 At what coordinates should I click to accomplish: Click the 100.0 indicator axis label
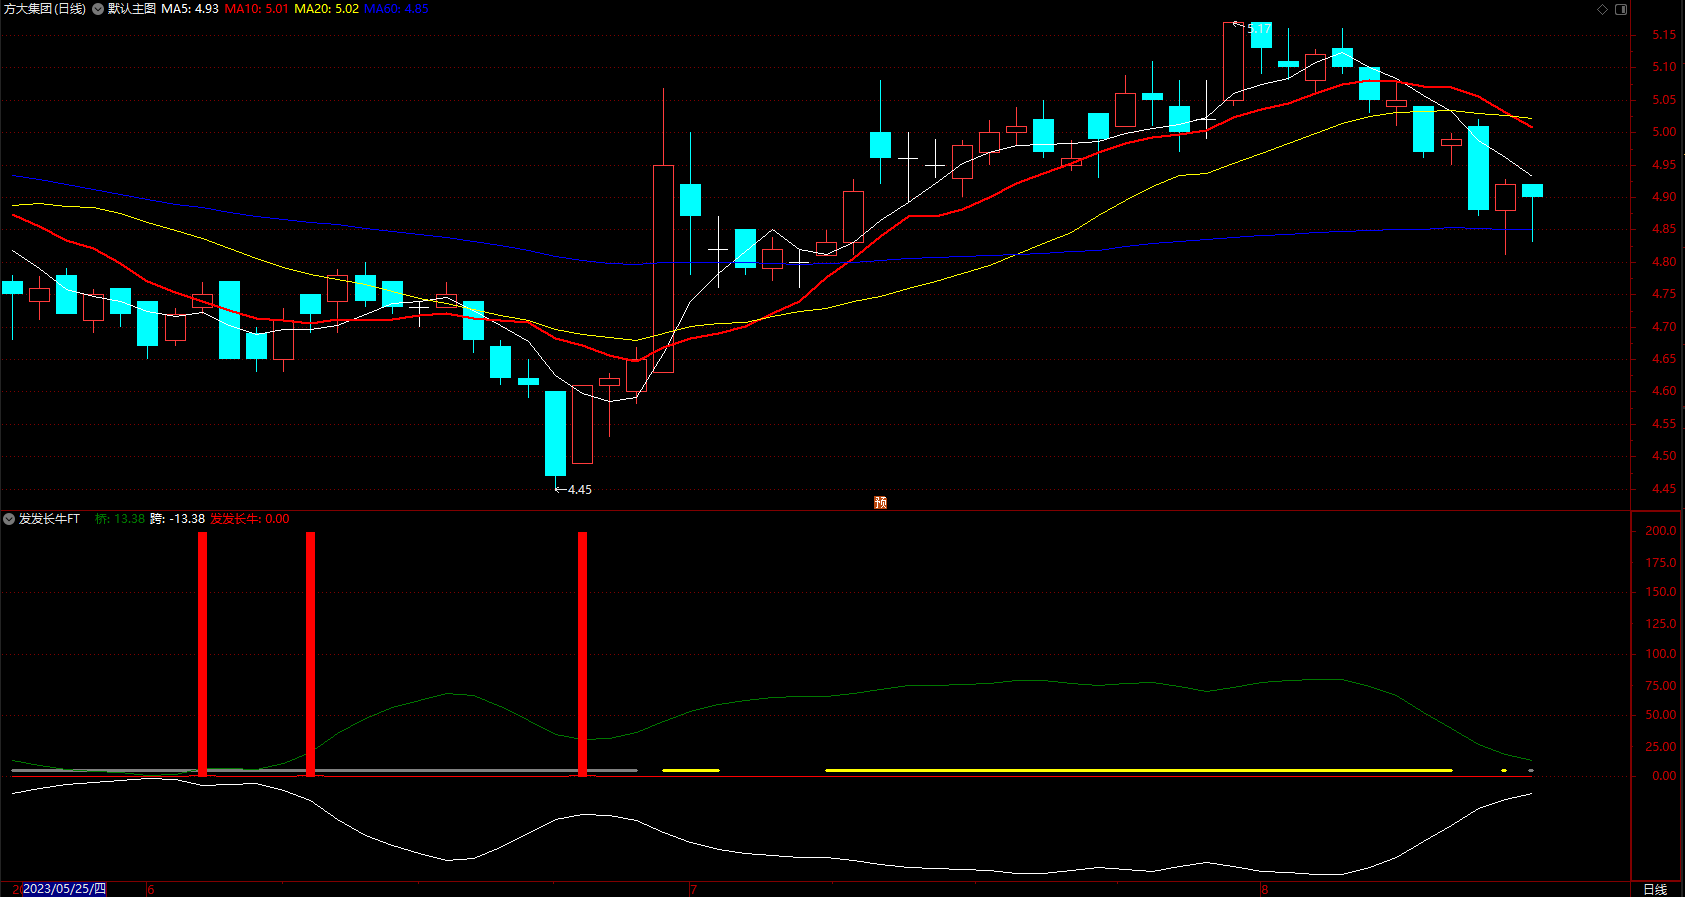coord(1661,654)
